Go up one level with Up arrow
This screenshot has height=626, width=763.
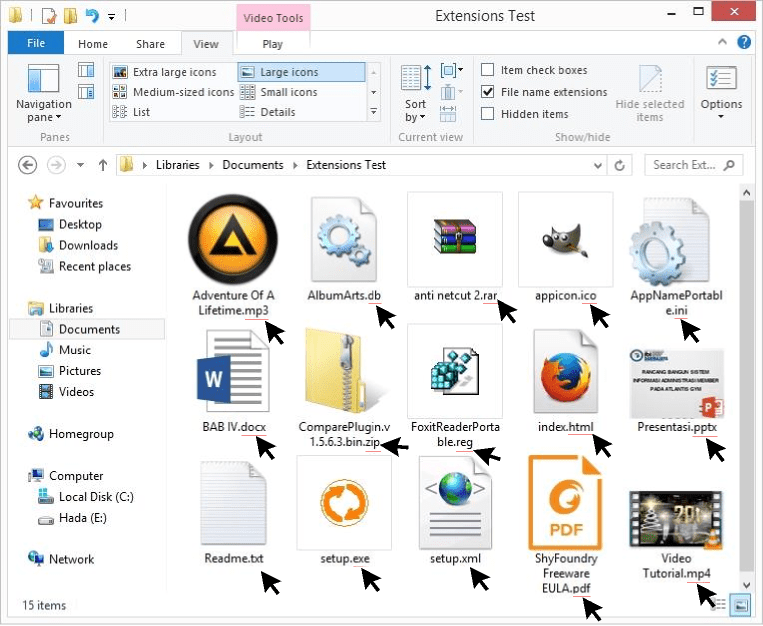pyautogui.click(x=103, y=165)
